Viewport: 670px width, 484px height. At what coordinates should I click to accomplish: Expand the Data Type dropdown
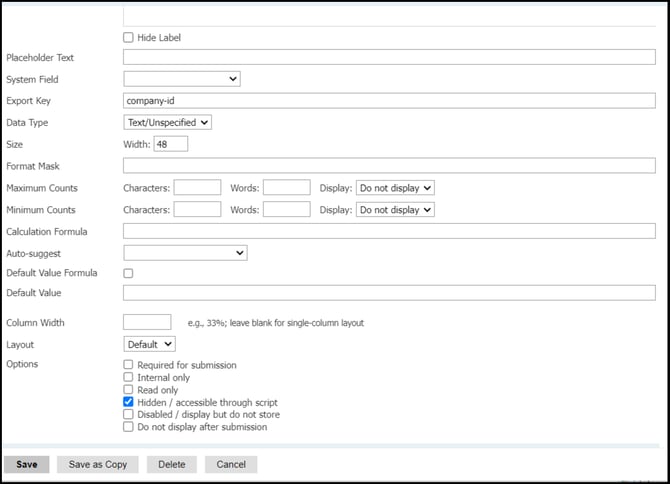167,122
